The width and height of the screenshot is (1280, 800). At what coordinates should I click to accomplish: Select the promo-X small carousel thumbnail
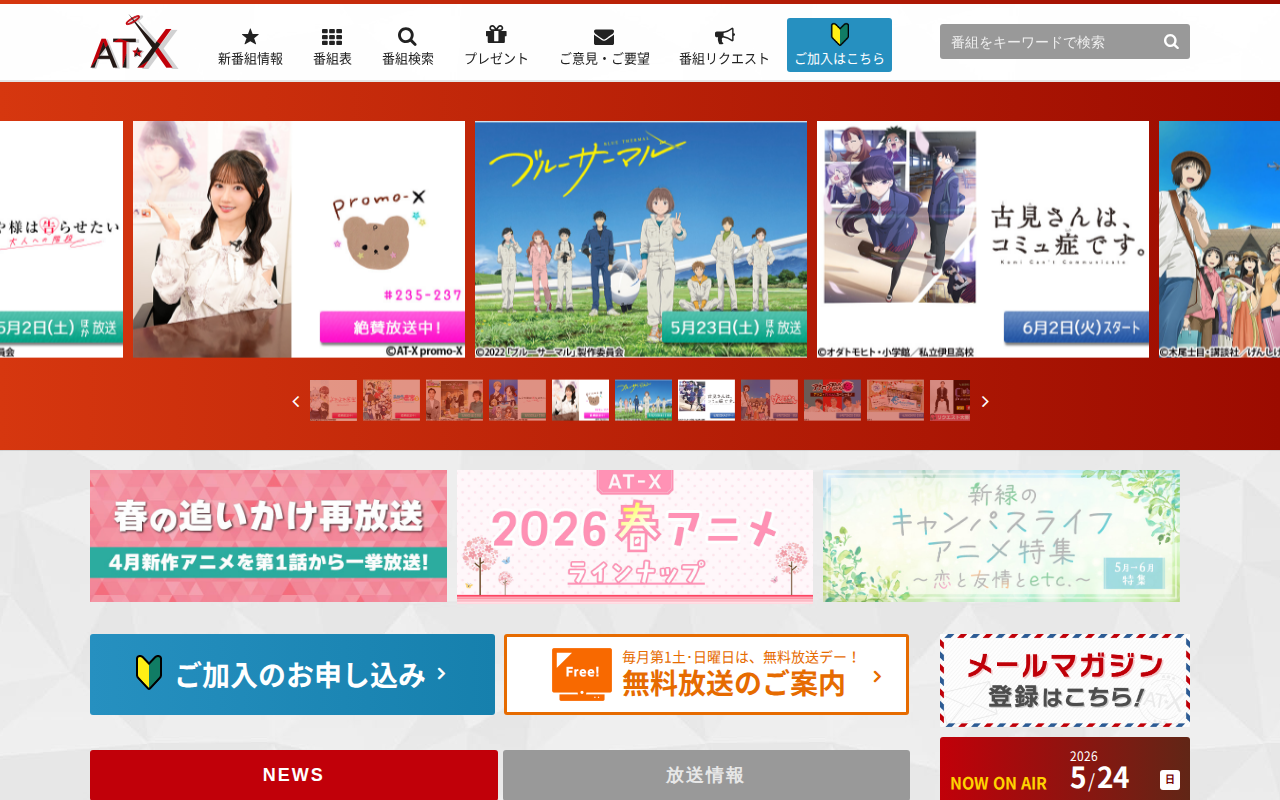tap(580, 400)
